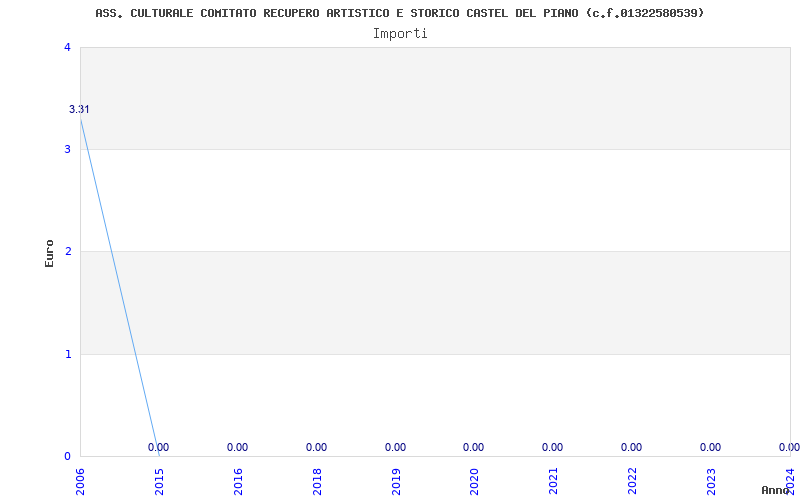The height and width of the screenshot is (500, 800).
Task: Click the 2023 year label
Action: [x=712, y=481]
